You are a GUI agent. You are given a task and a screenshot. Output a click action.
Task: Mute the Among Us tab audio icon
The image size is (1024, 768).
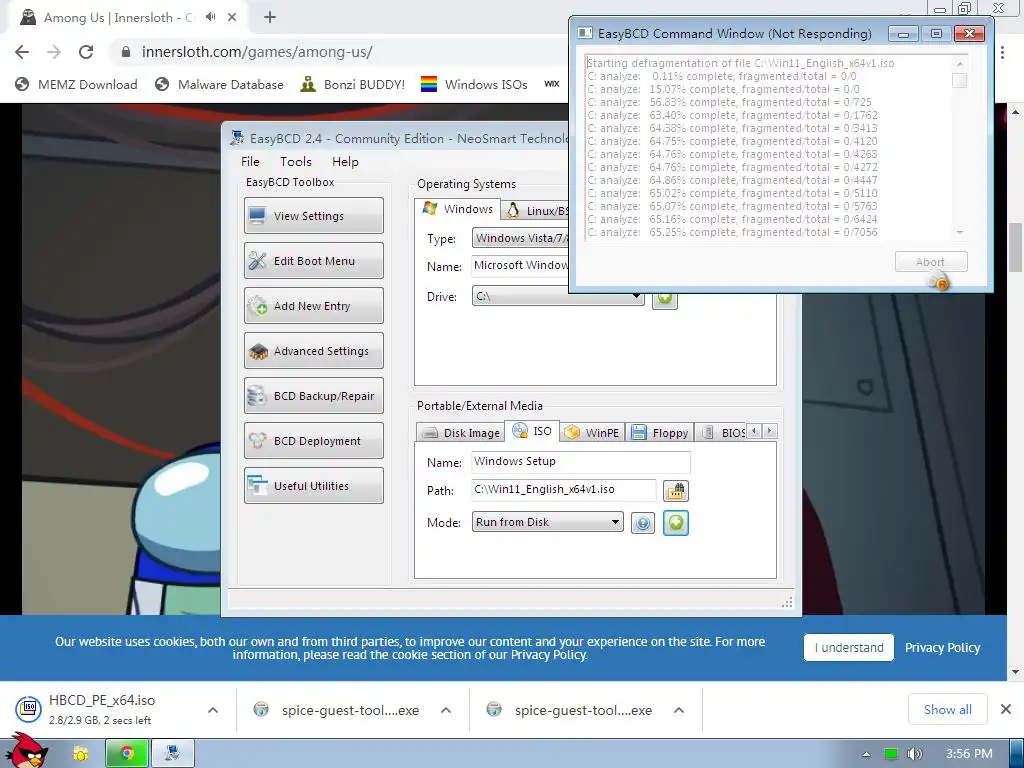[210, 17]
